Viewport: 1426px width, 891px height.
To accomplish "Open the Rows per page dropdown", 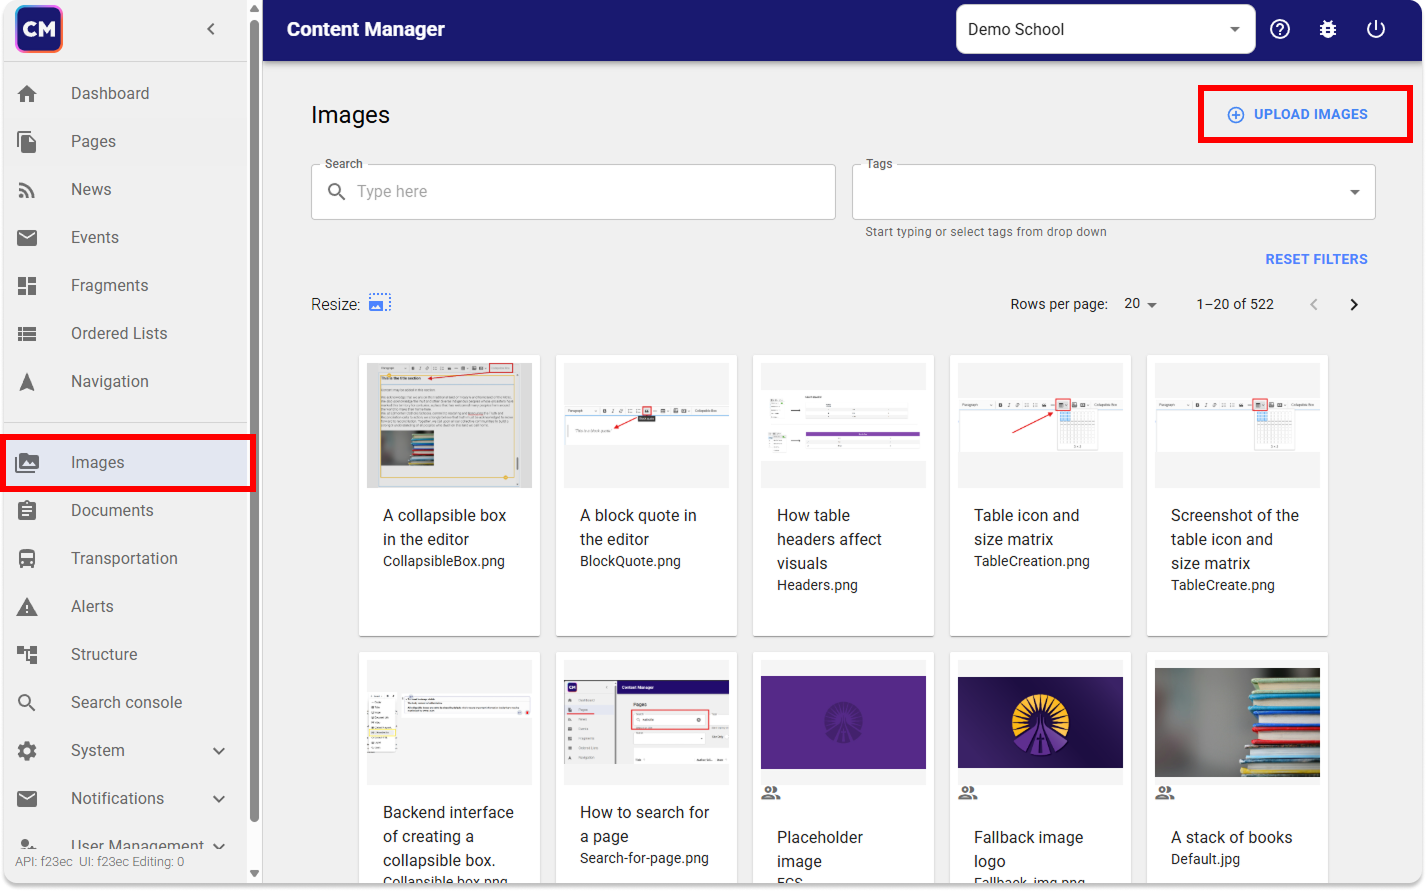I will point(1140,304).
